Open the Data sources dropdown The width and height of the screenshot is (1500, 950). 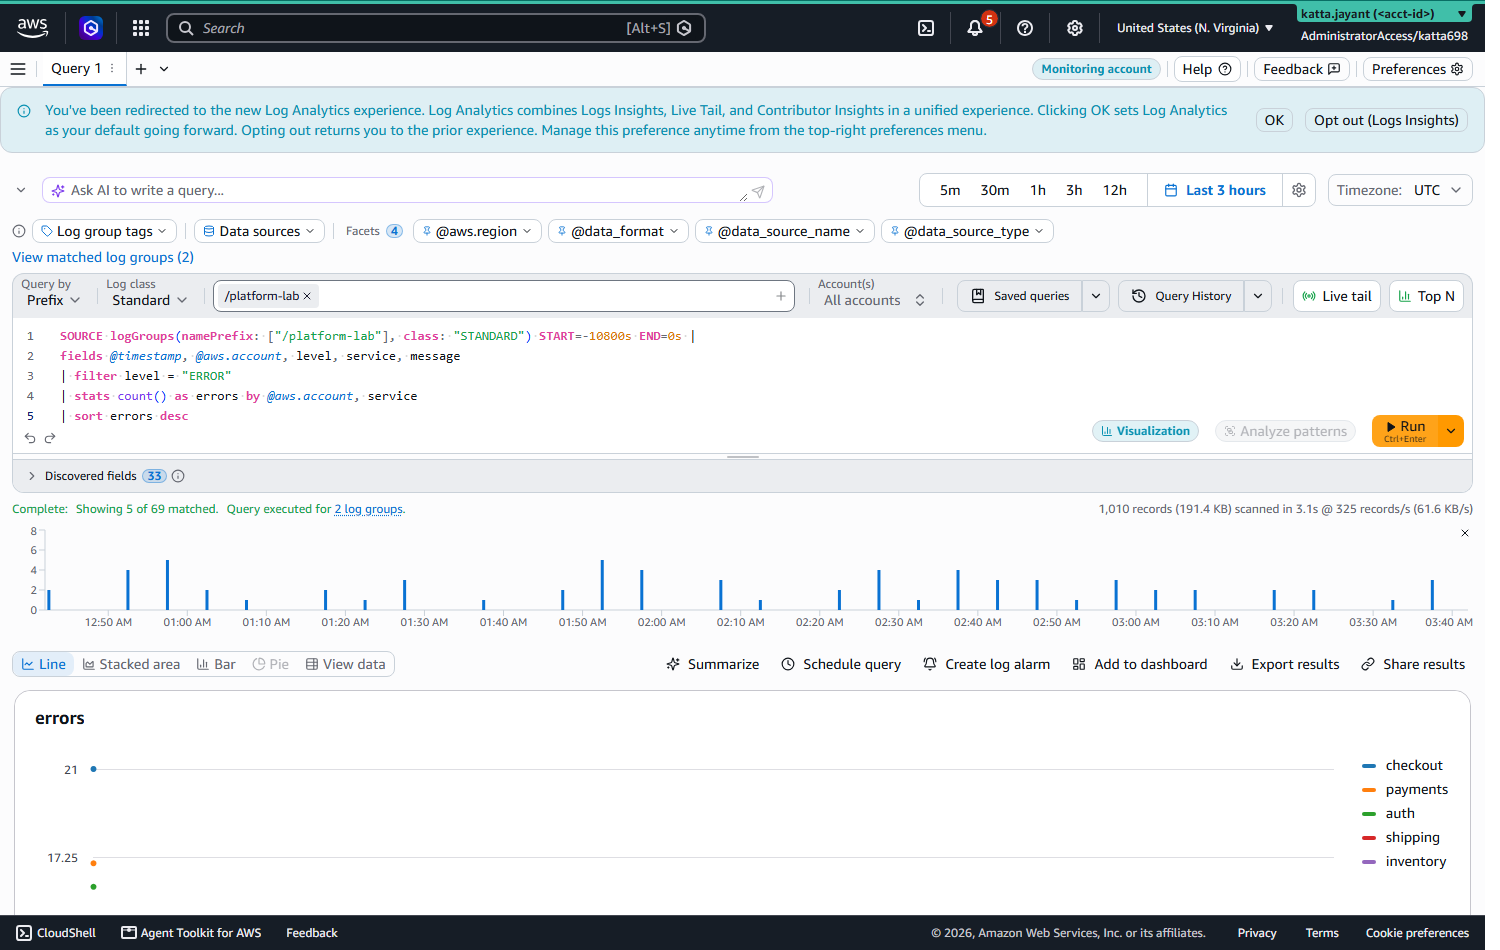pos(259,231)
